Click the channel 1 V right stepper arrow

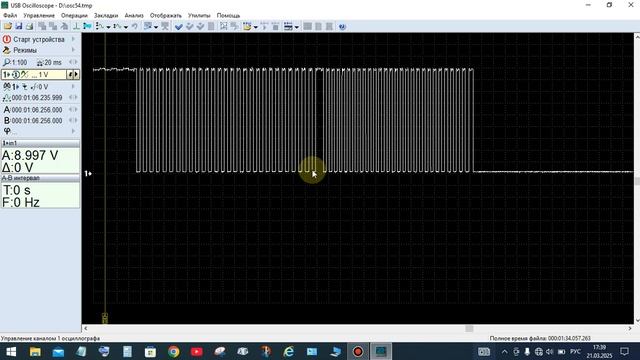tap(76, 75)
